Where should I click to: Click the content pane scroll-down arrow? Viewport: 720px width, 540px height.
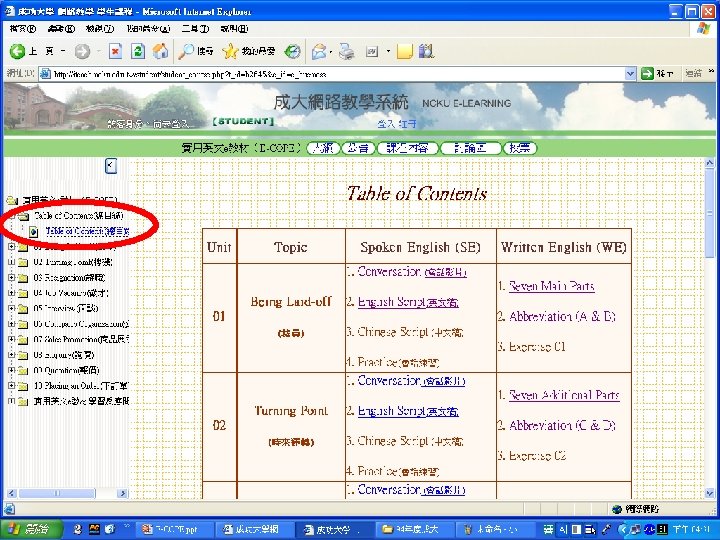[709, 494]
